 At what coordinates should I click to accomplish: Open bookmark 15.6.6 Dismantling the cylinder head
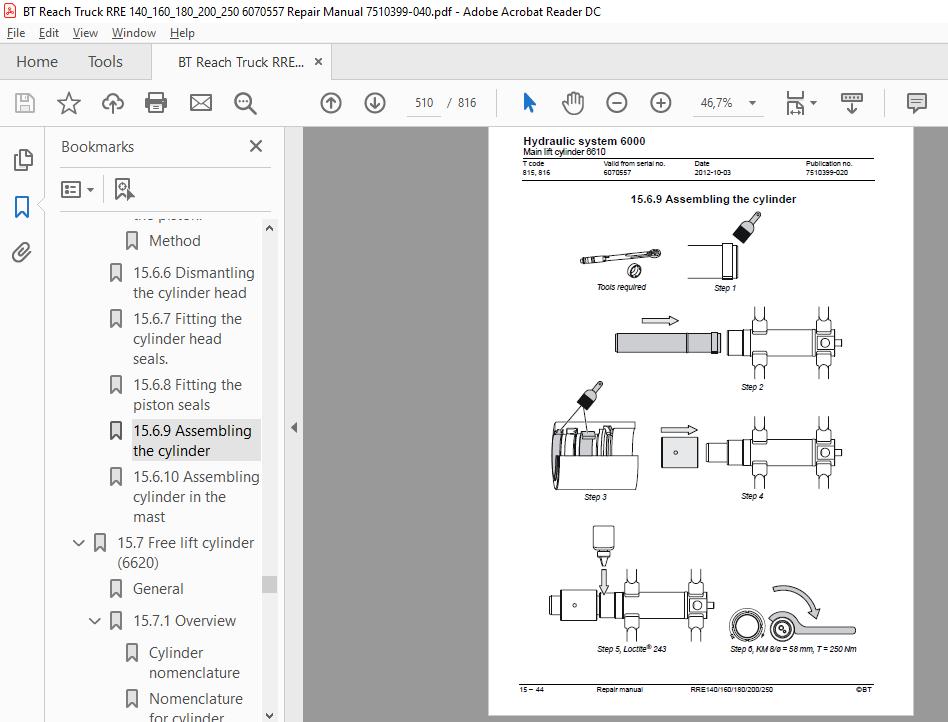[193, 282]
